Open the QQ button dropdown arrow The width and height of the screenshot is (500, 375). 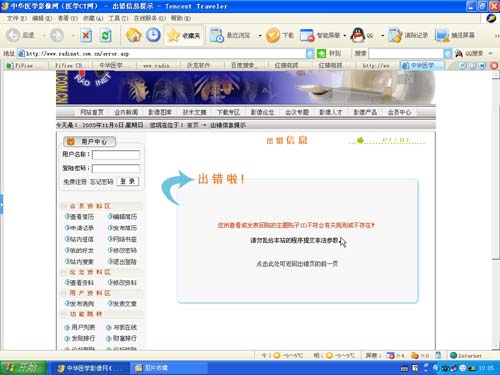tap(382, 35)
